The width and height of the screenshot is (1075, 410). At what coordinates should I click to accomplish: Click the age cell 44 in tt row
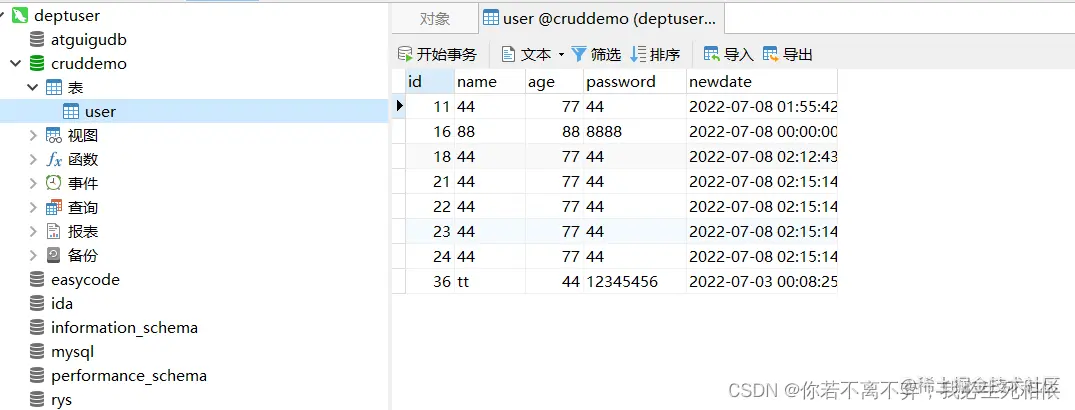click(x=555, y=281)
